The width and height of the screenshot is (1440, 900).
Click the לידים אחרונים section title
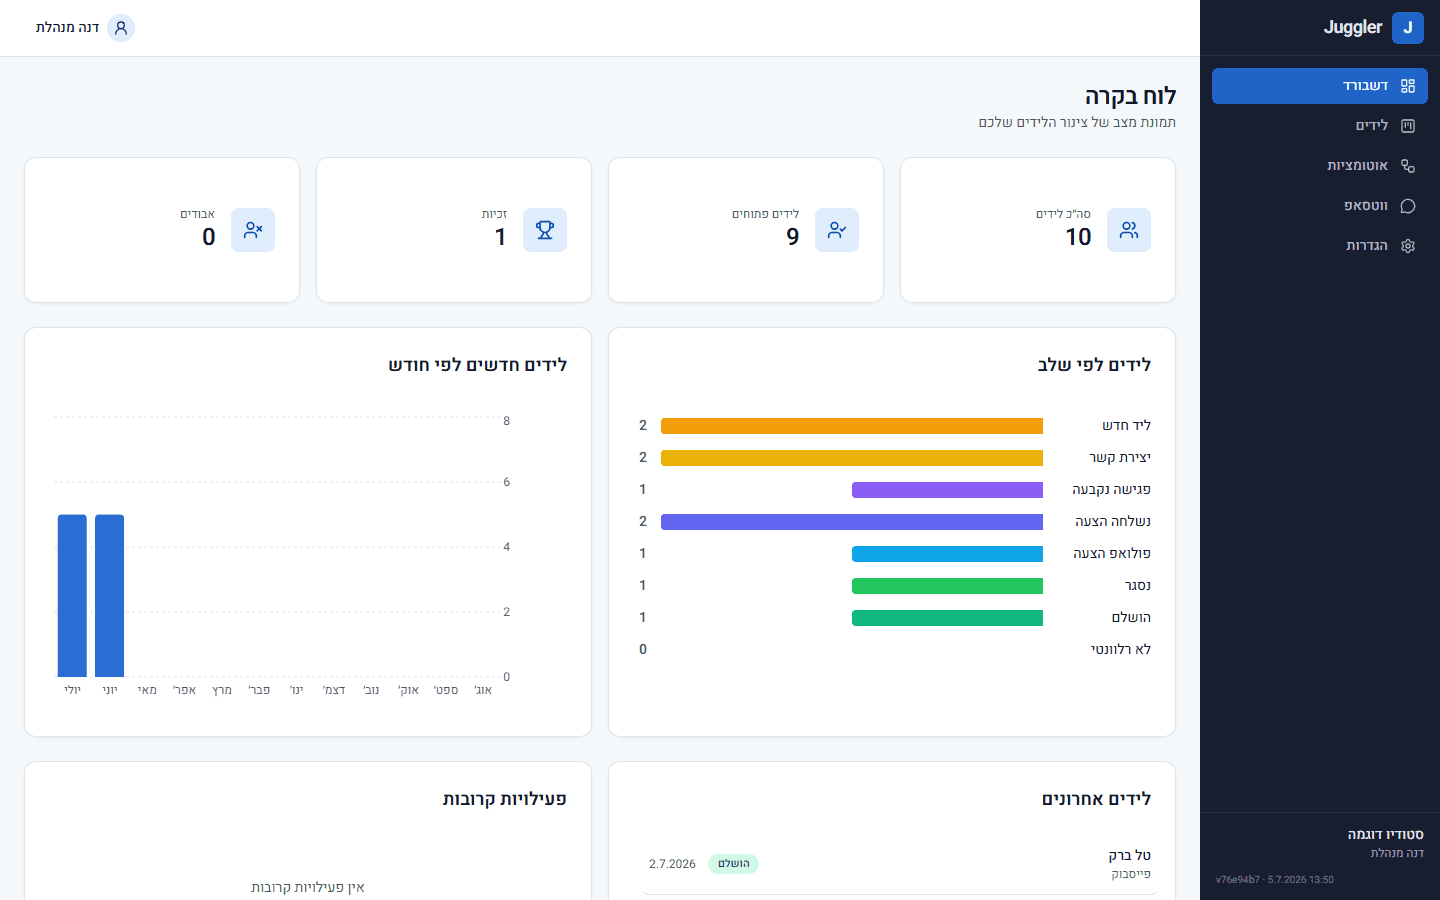[1097, 799]
